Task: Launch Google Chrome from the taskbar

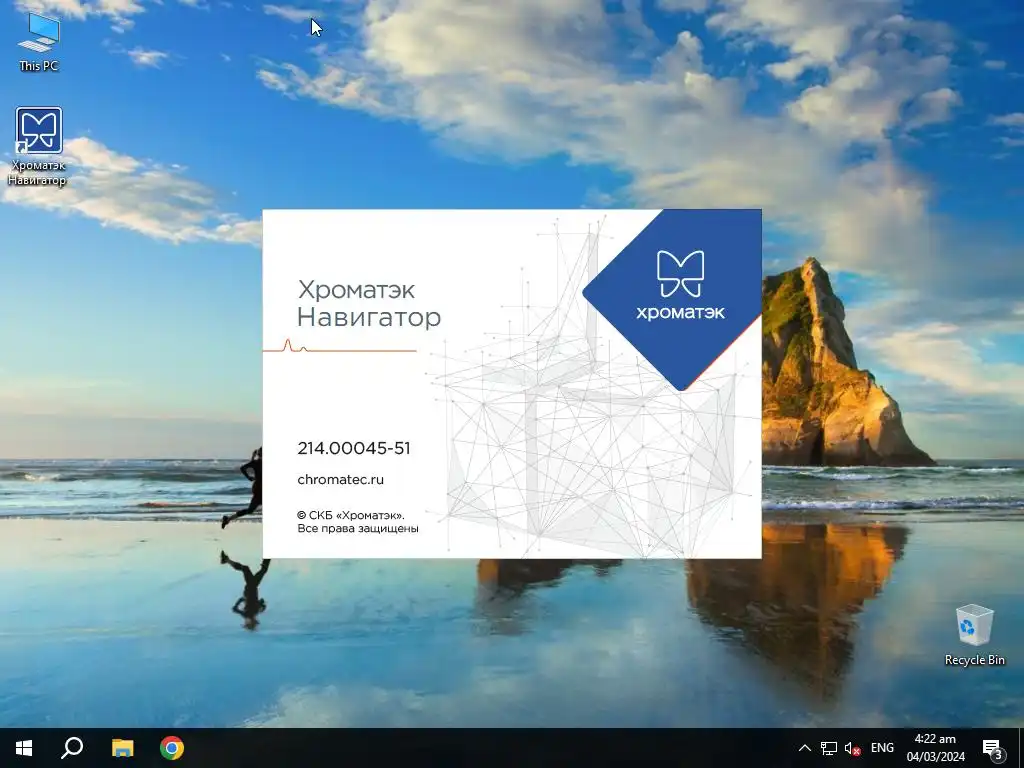Action: point(172,748)
